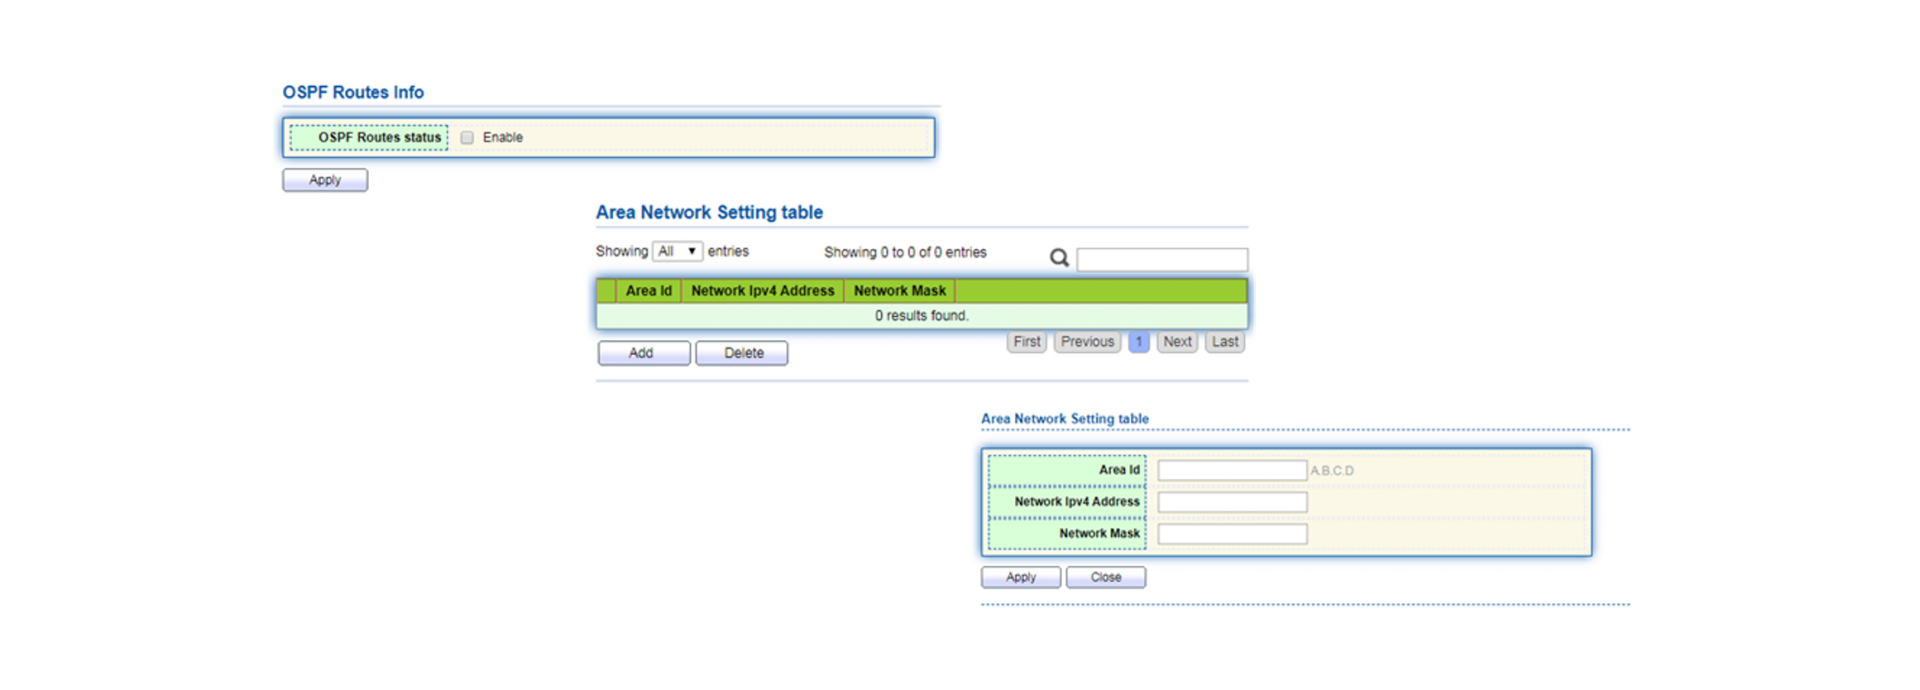The height and width of the screenshot is (690, 1920).
Task: Close the Area Network Setting form
Action: pos(1106,577)
